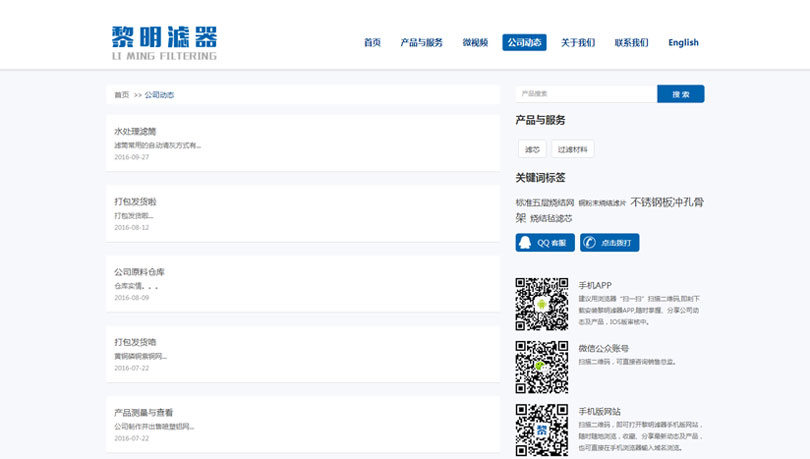Open the 产品与服务 navigation menu item
The height and width of the screenshot is (459, 810).
[x=421, y=43]
